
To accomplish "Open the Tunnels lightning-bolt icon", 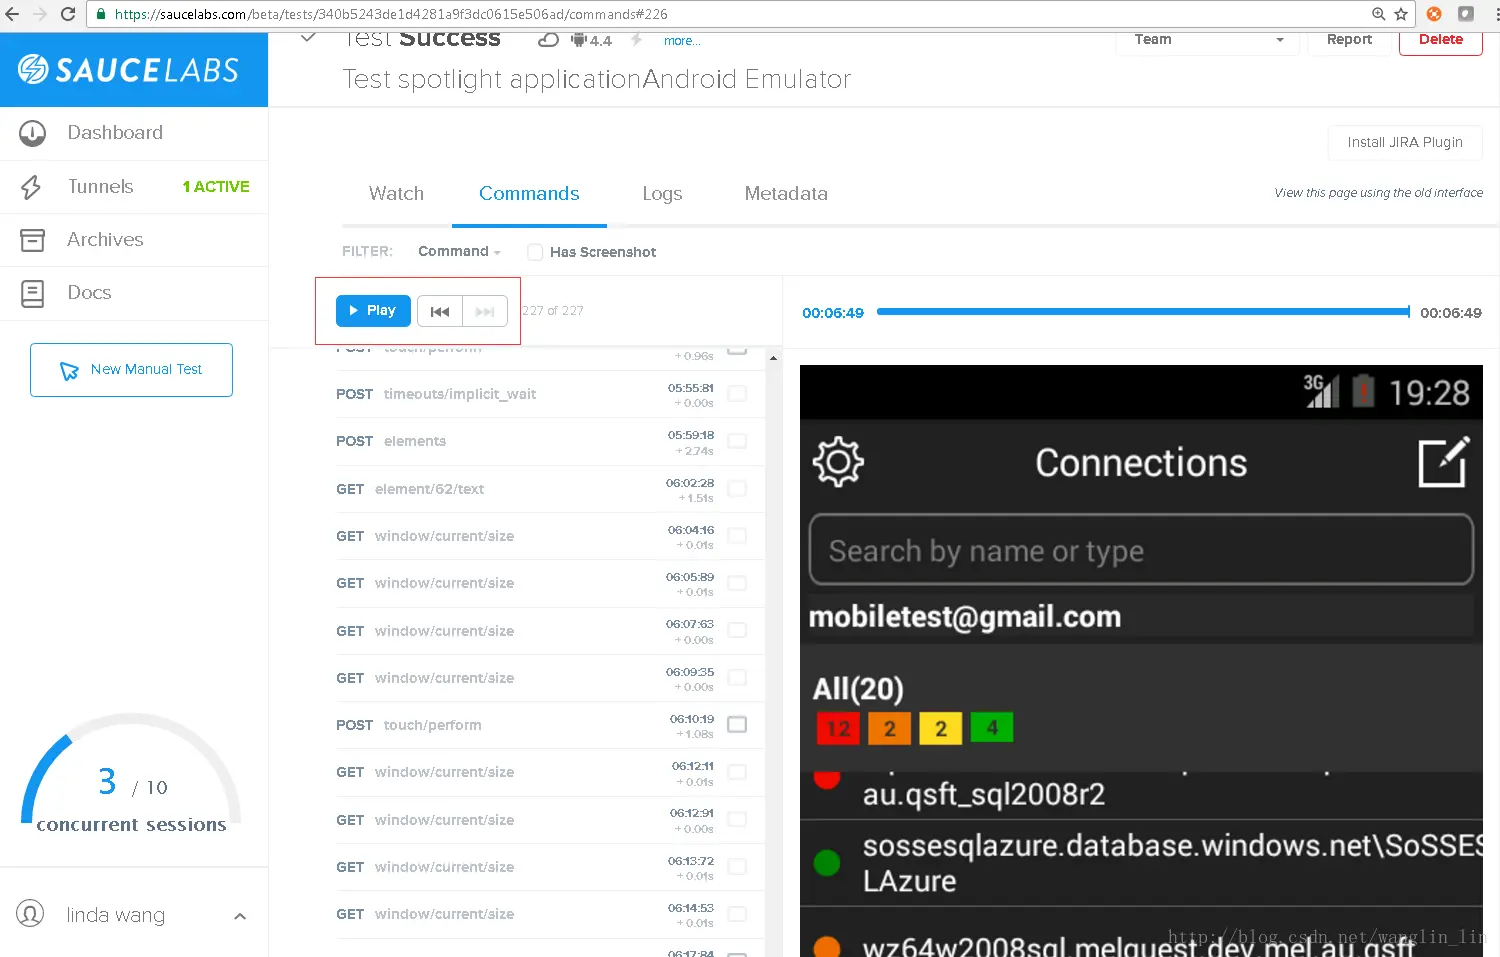I will [32, 187].
